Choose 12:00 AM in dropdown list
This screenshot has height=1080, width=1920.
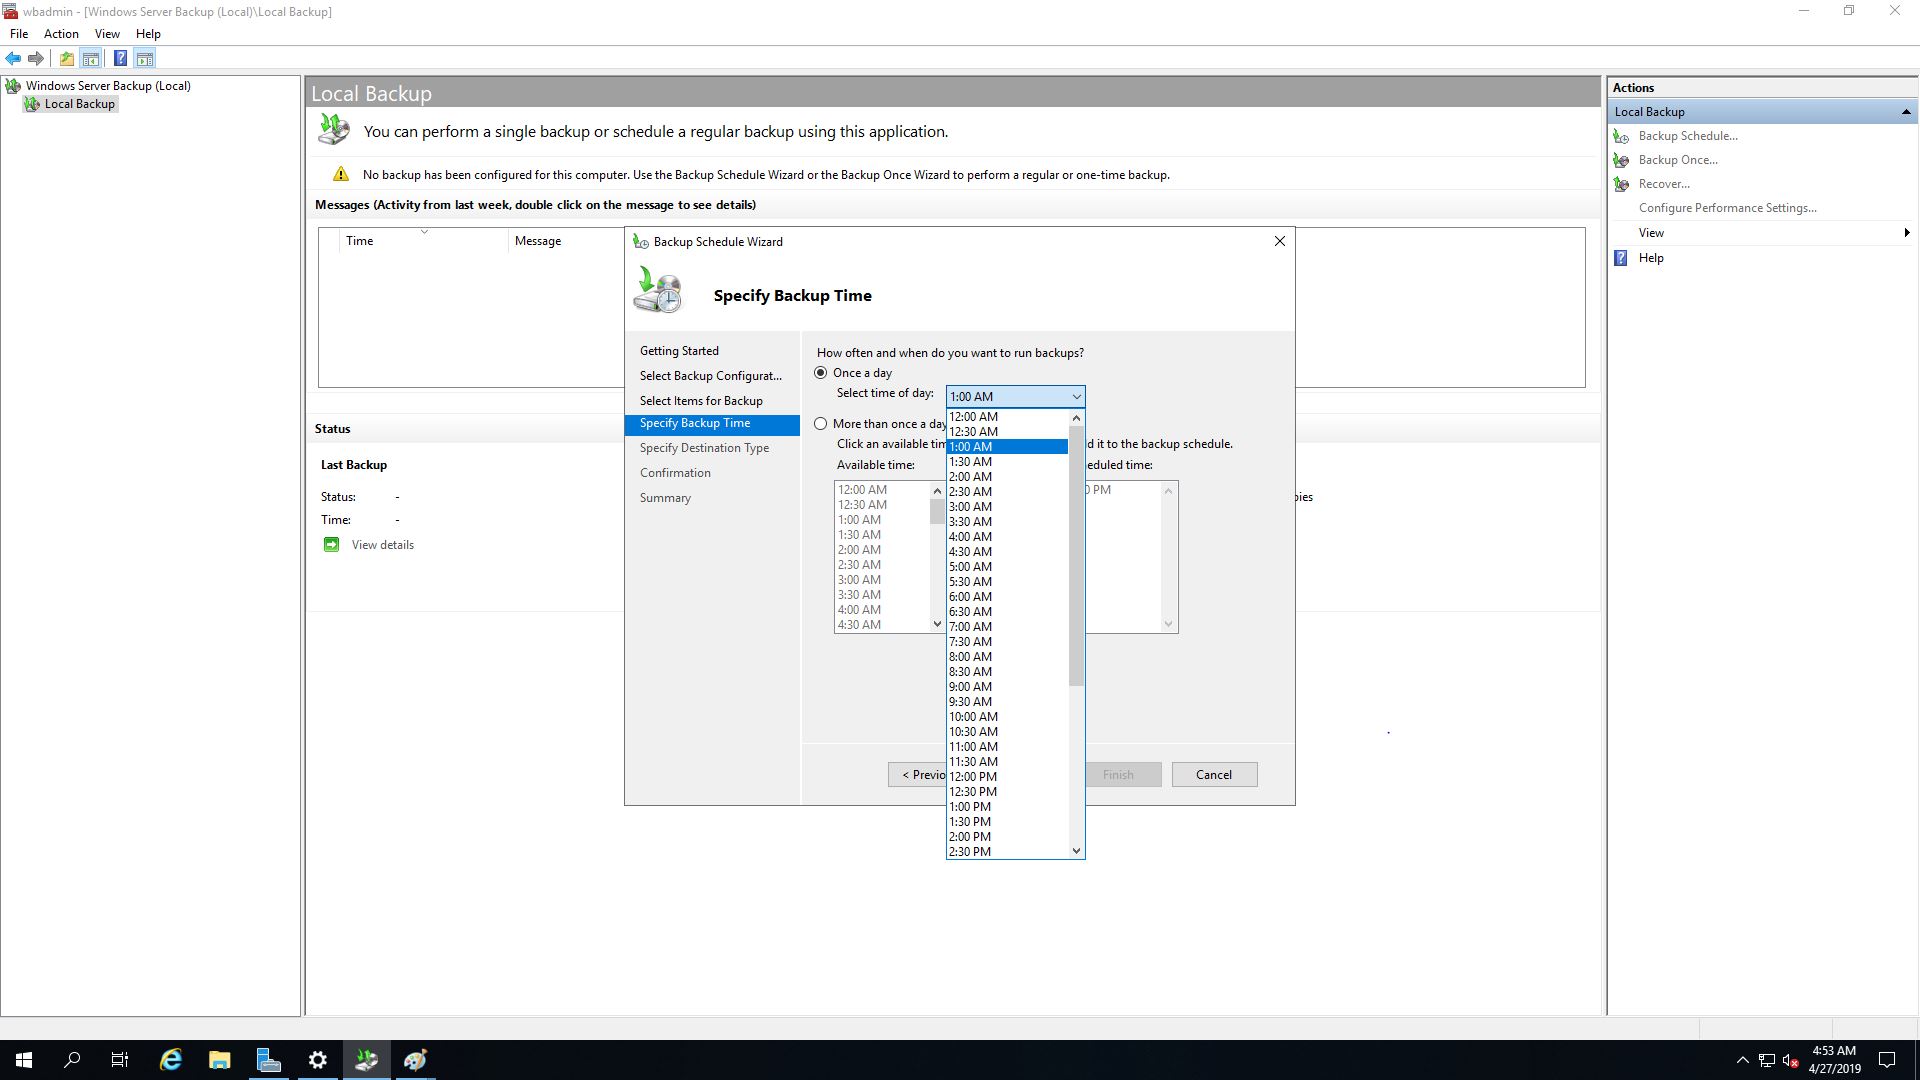click(x=1008, y=417)
